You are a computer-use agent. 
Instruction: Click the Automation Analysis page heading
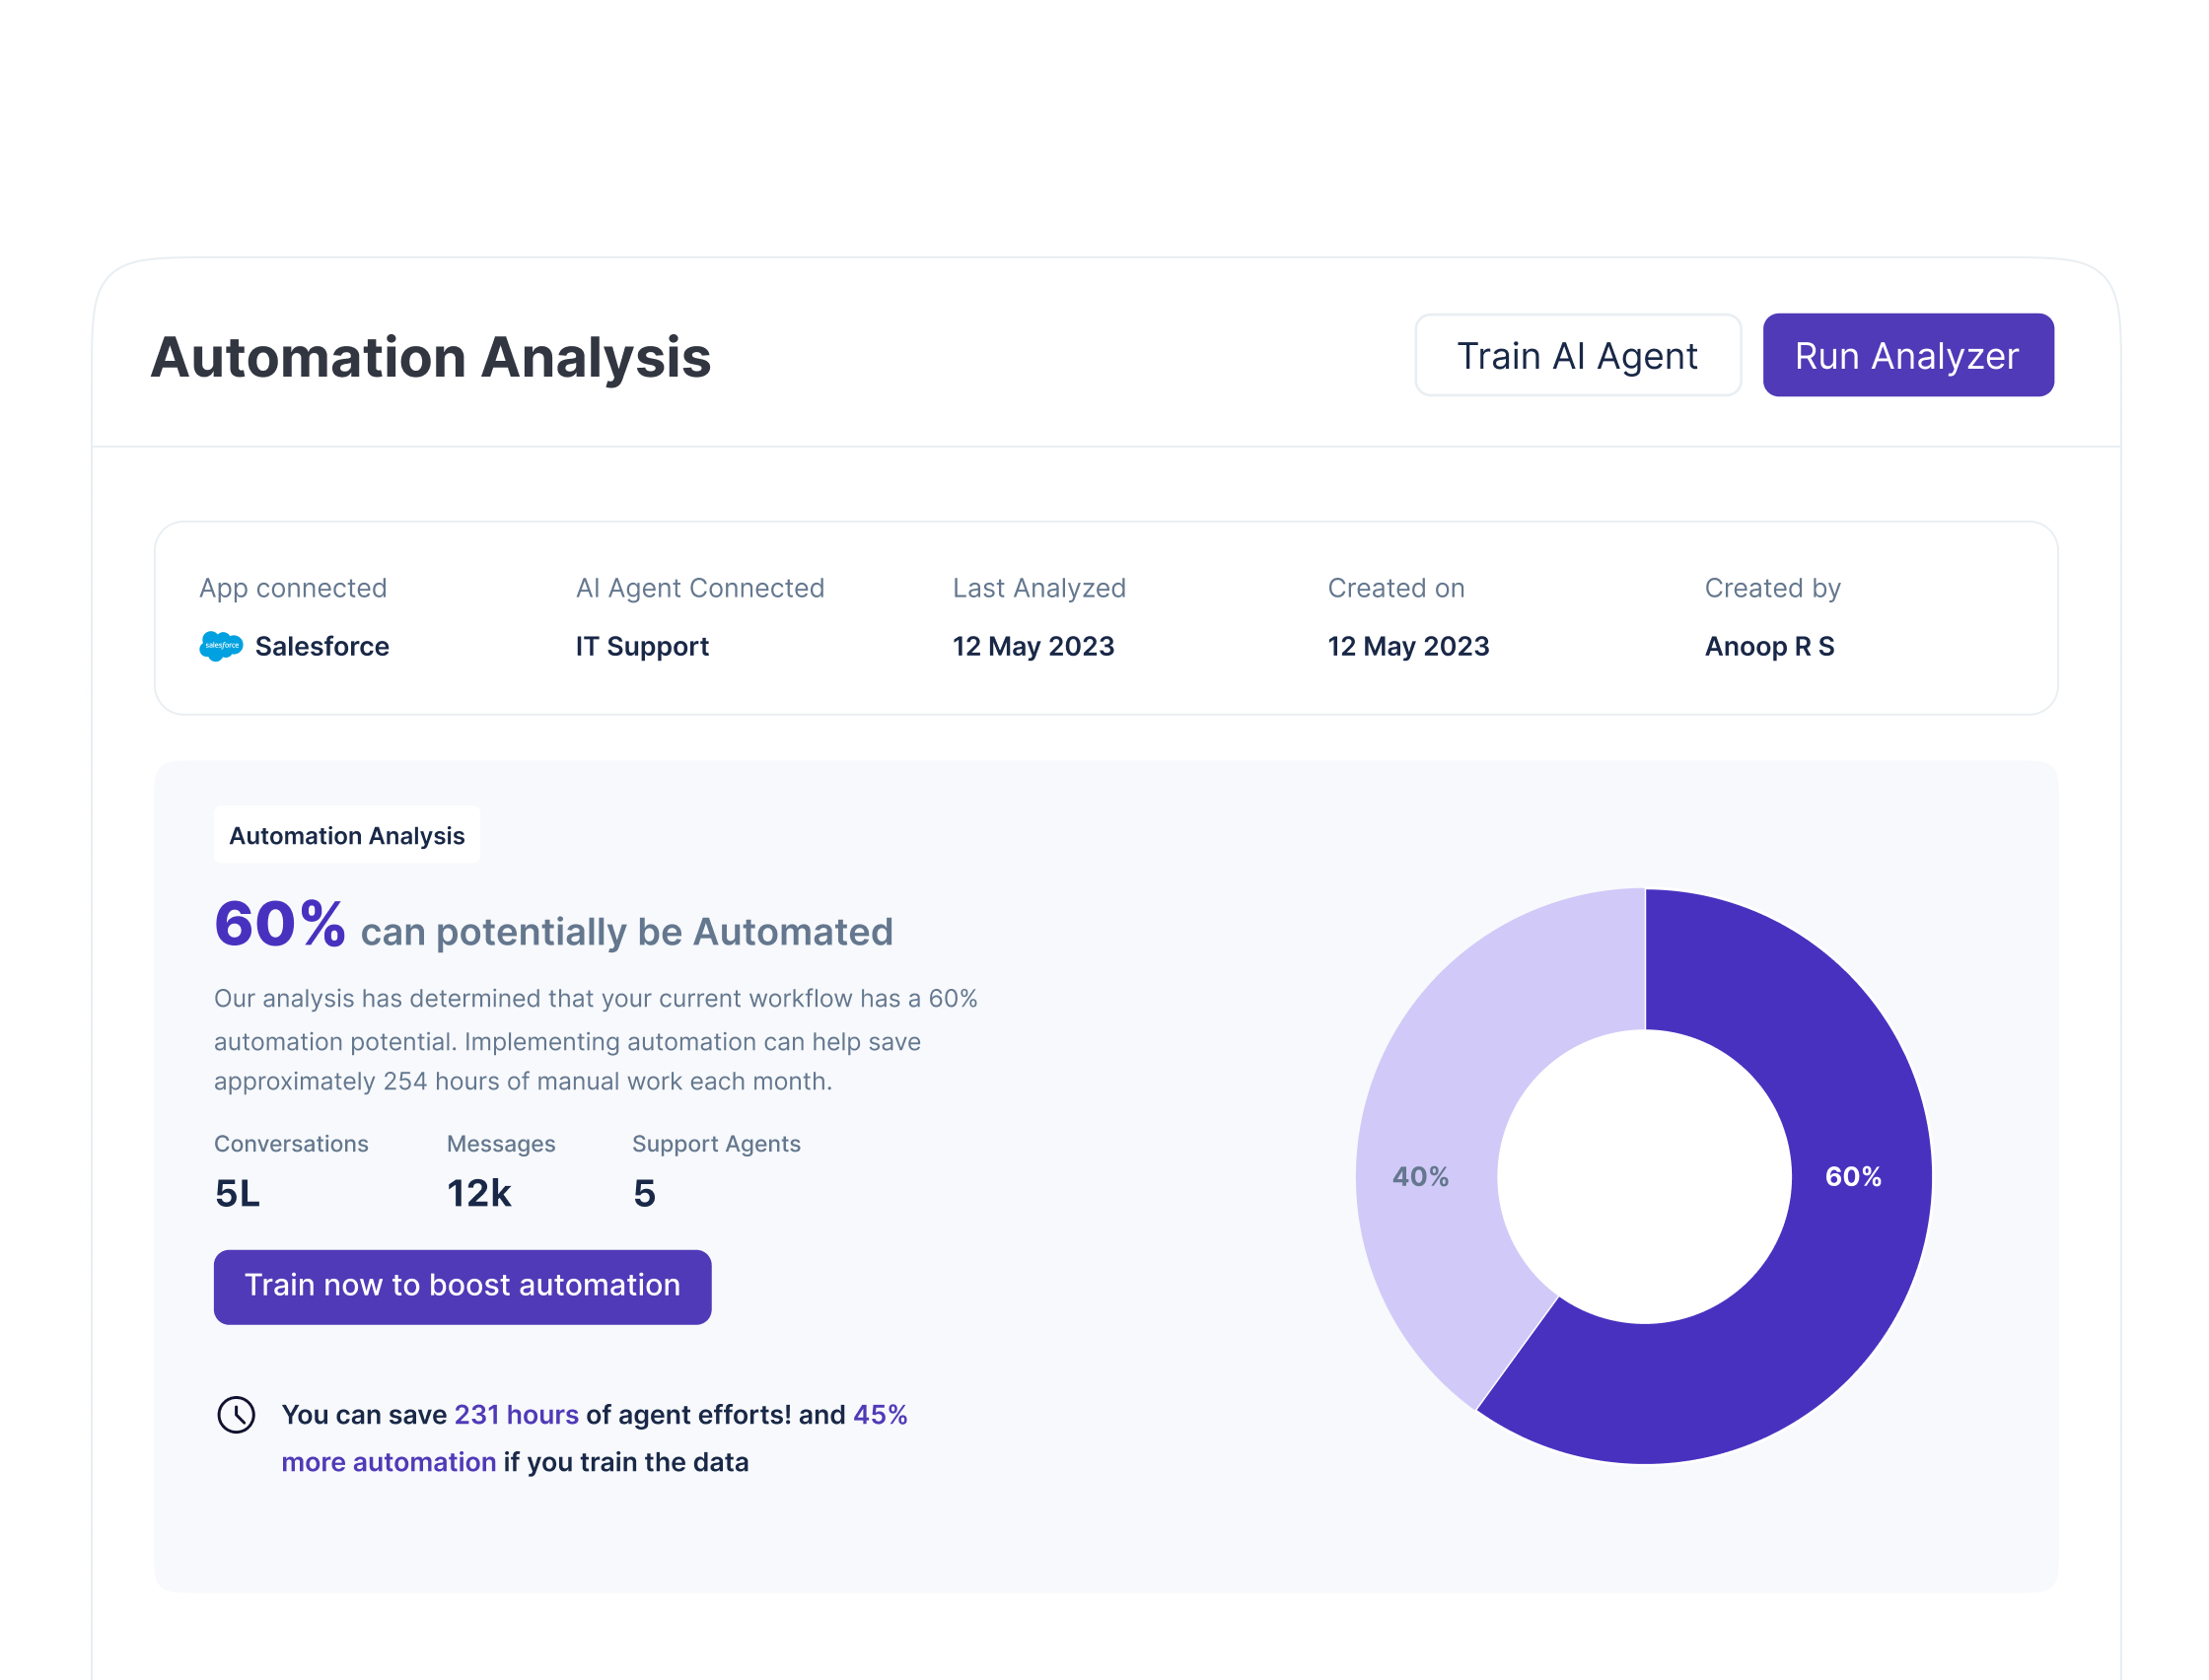[x=430, y=357]
